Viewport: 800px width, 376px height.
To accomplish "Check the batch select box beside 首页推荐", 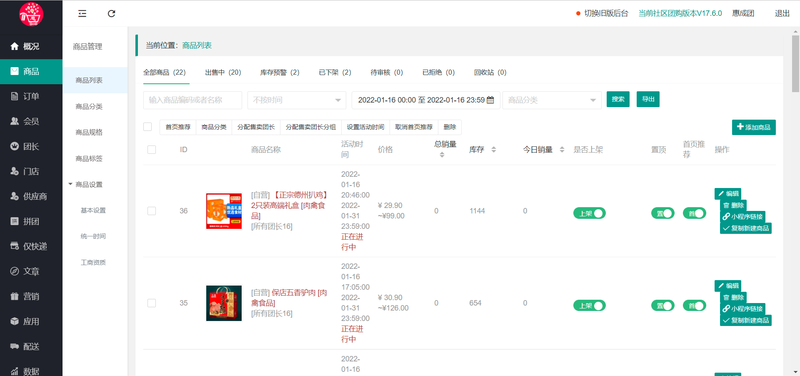I will 147,127.
